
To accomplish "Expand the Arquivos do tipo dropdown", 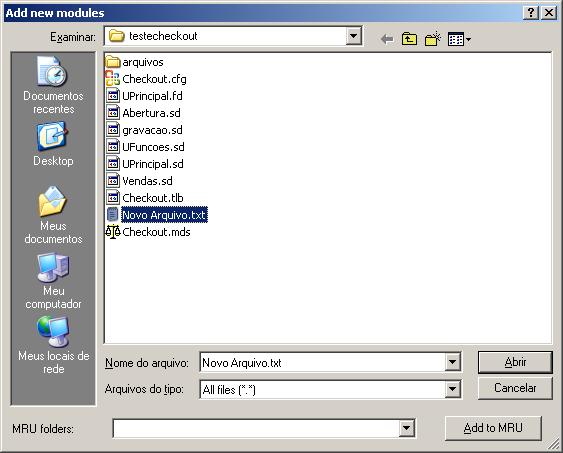I will click(452, 389).
